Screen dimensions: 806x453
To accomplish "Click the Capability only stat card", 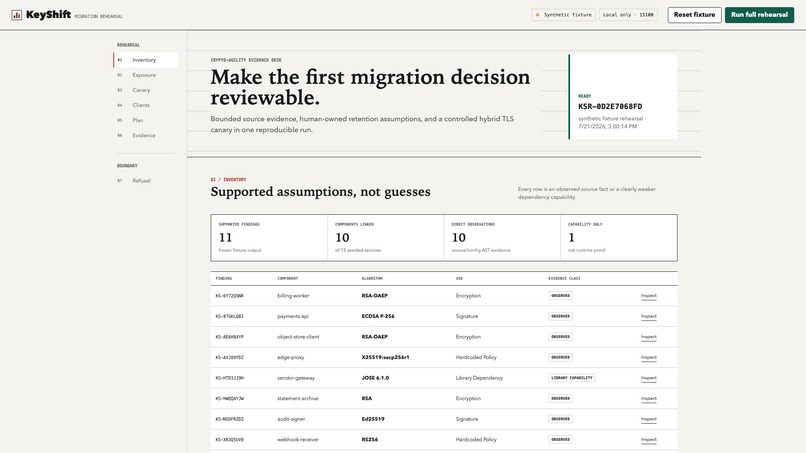I will 619,238.
